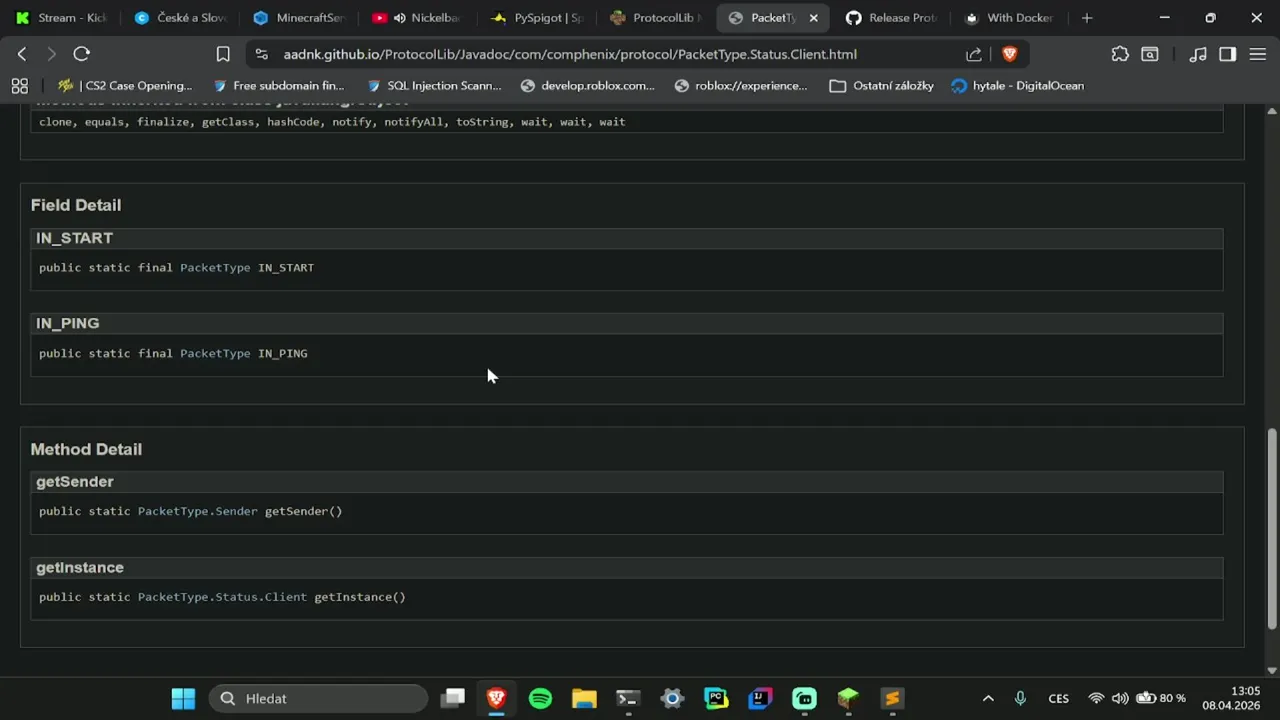Switch to the MinecraftServer tab
1280x720 pixels.
(299, 18)
